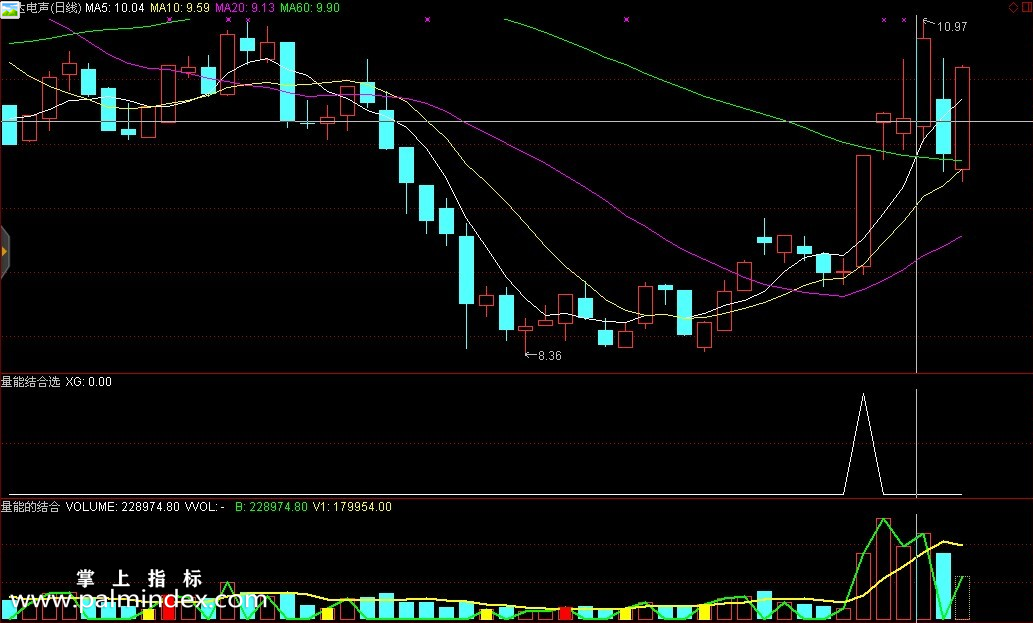The image size is (1033, 623).
Task: Click the 10.97 high price label
Action: tap(952, 27)
